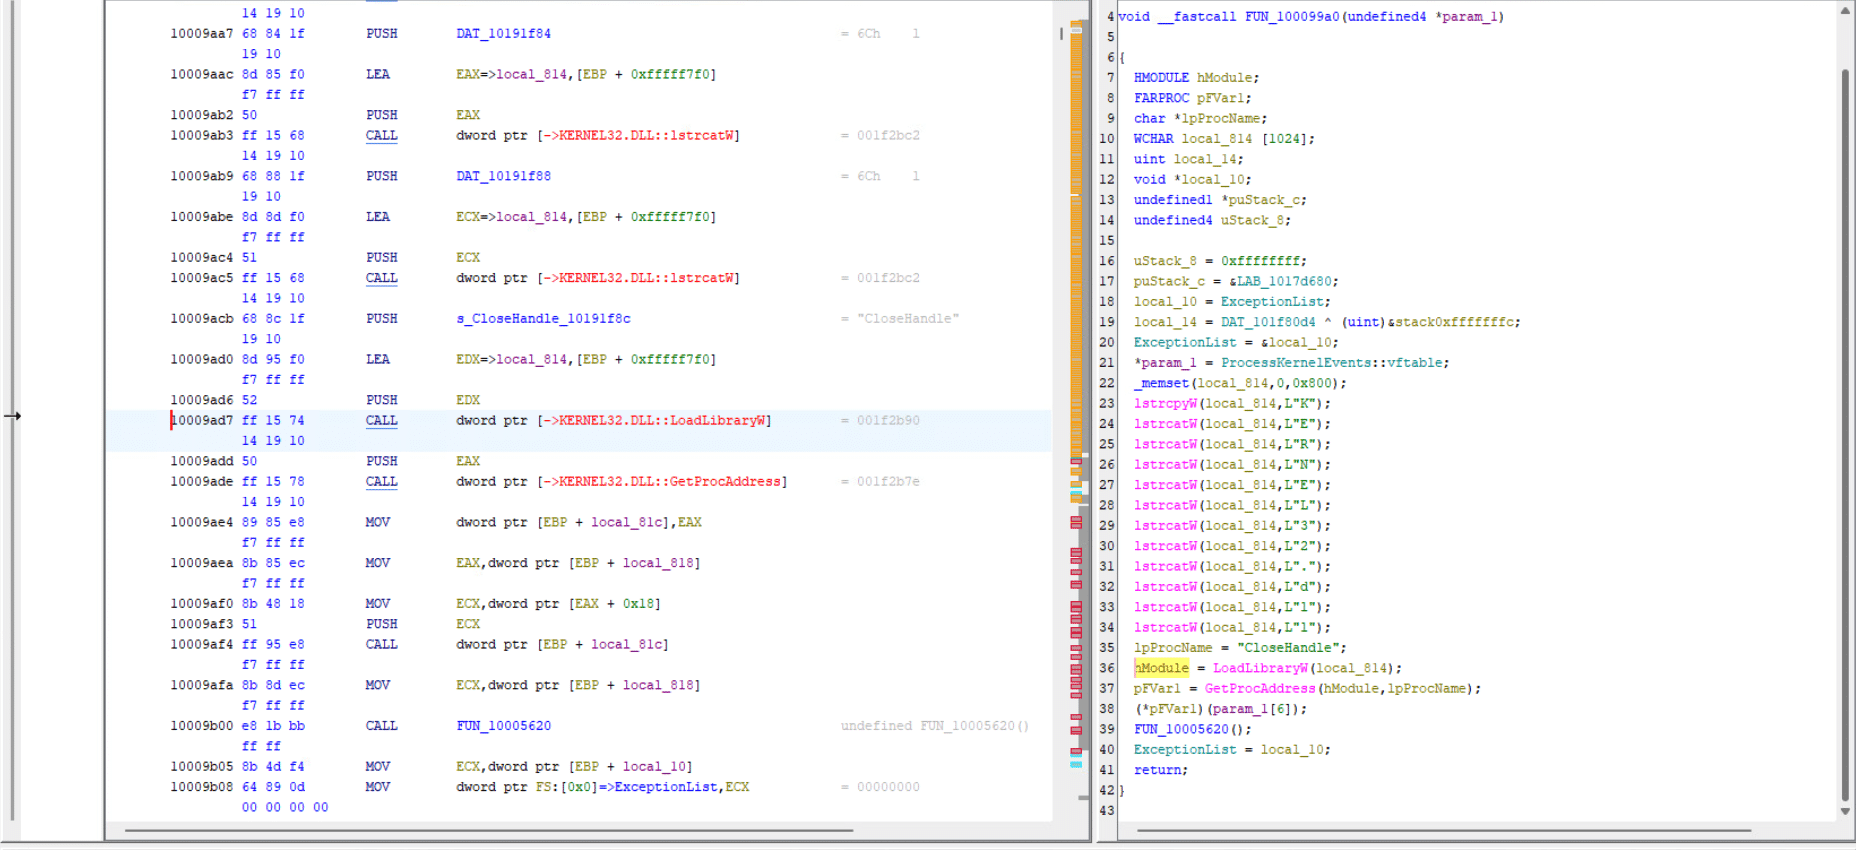The image size is (1856, 850).
Task: Click CALL mnemonic at address 10009af4
Action: 382,645
